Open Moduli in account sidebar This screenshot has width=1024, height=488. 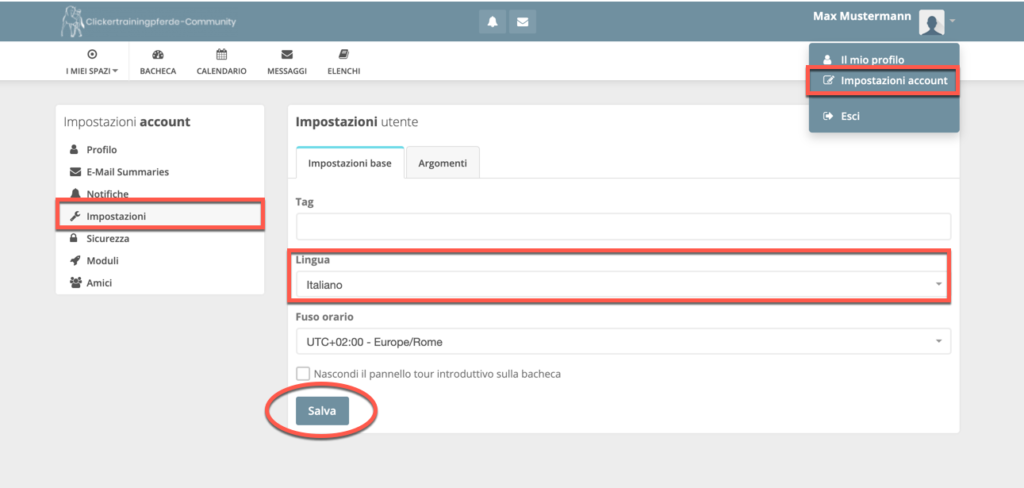point(160,261)
